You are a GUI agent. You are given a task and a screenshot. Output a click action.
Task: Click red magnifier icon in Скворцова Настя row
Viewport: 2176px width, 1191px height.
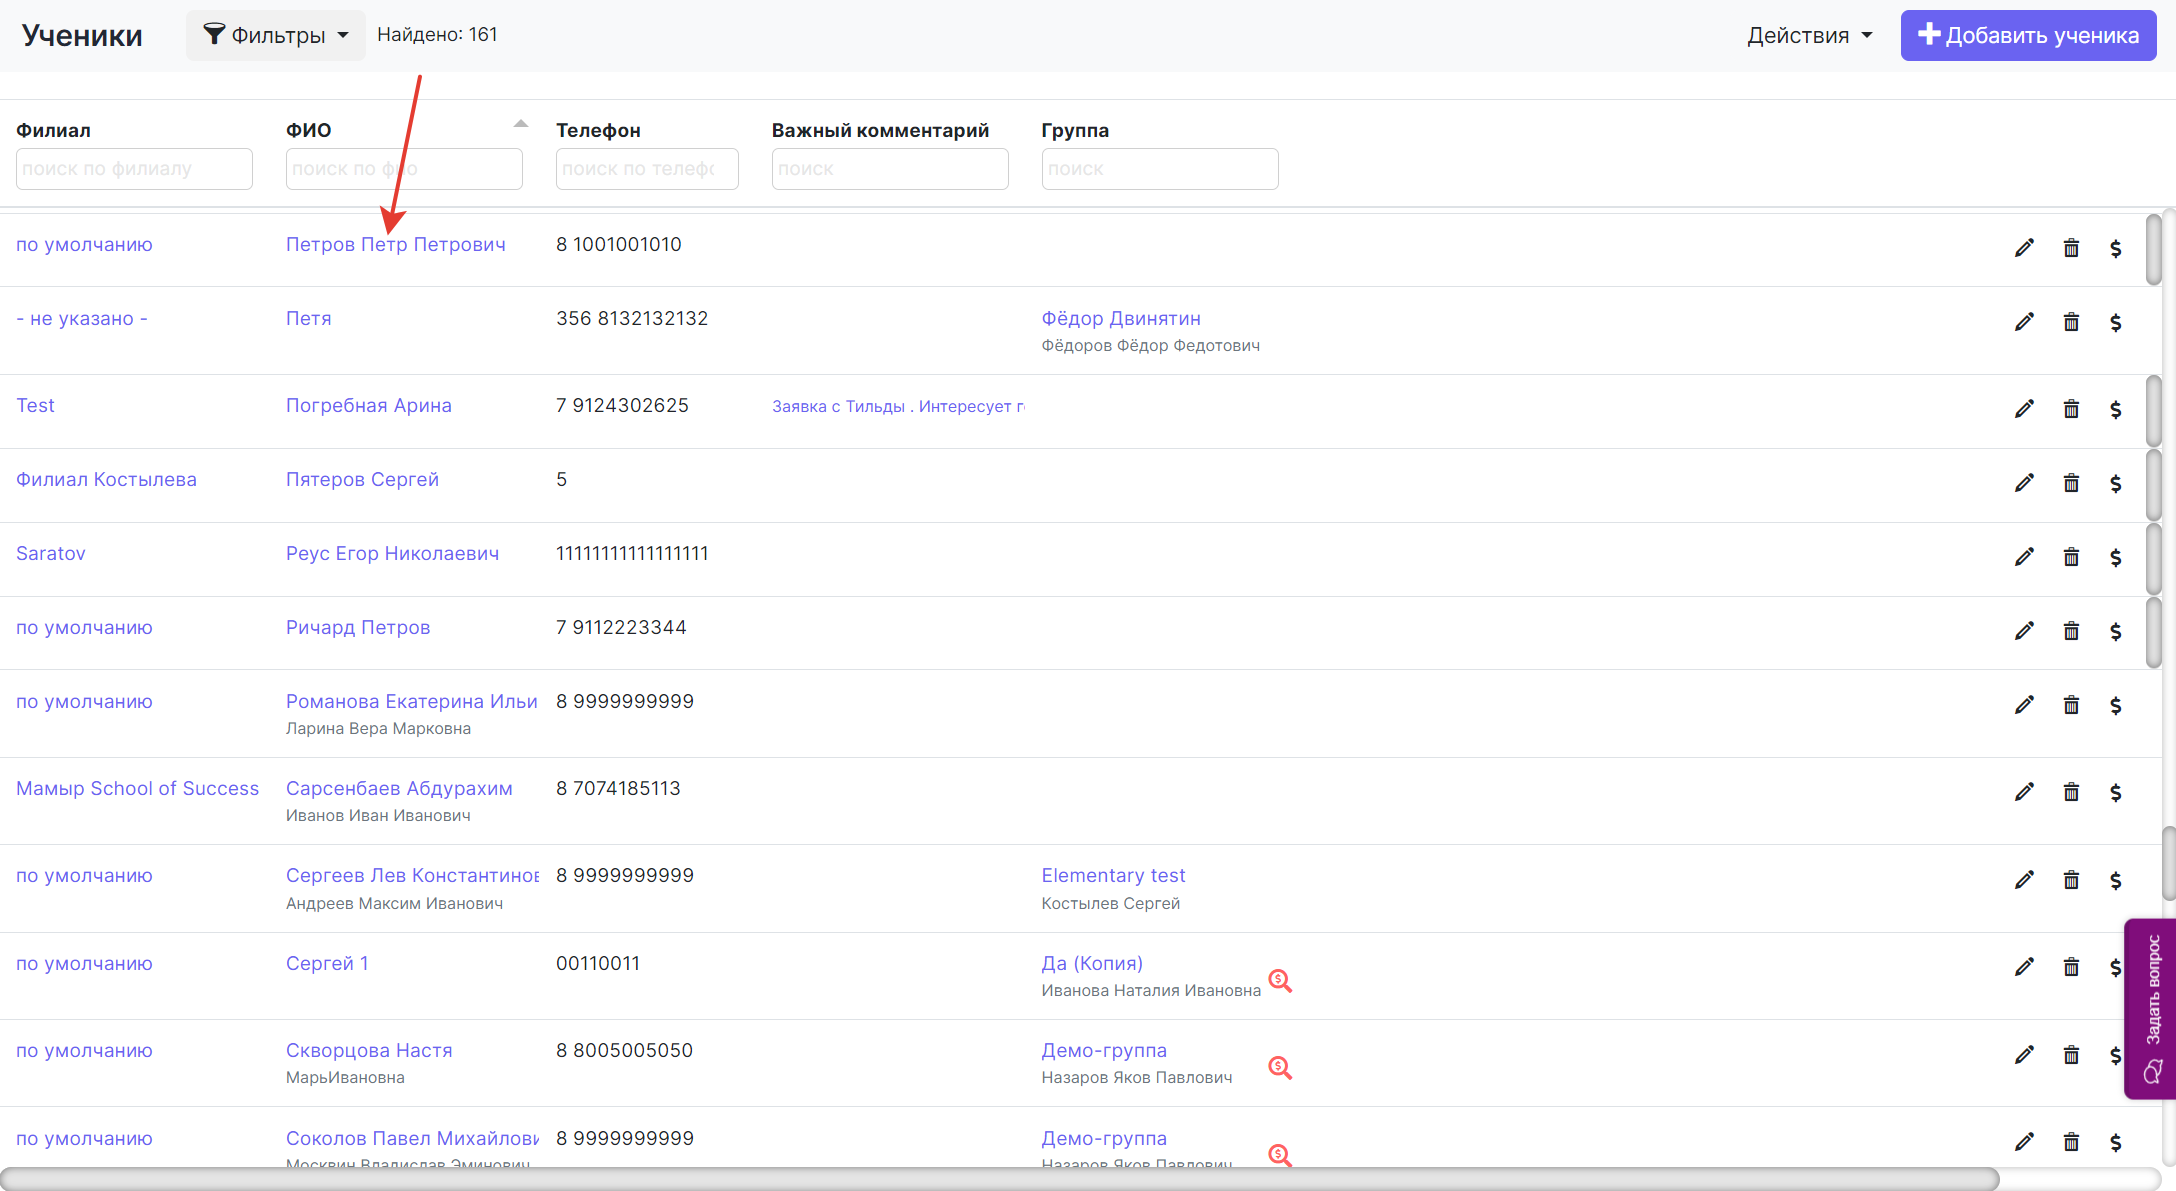1280,1068
